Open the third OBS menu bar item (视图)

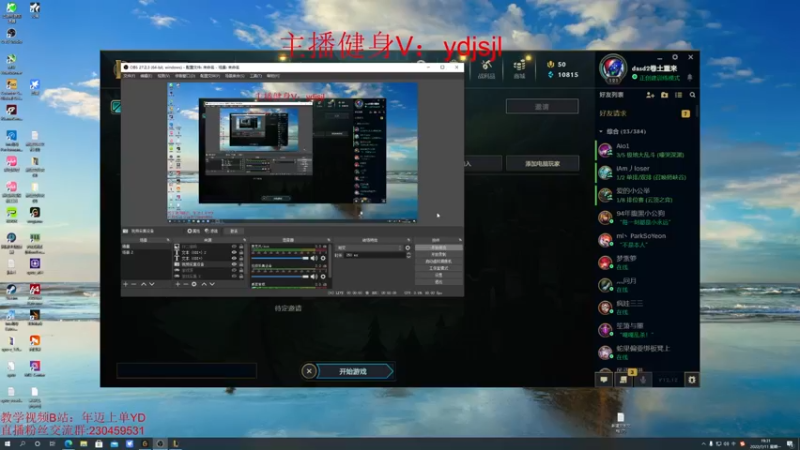pos(163,76)
